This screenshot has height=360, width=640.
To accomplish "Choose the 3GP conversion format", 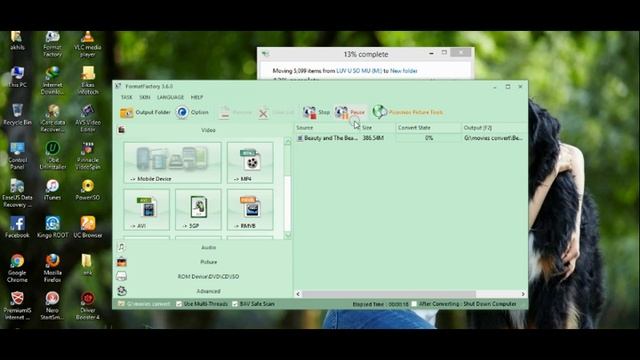I will click(x=198, y=209).
